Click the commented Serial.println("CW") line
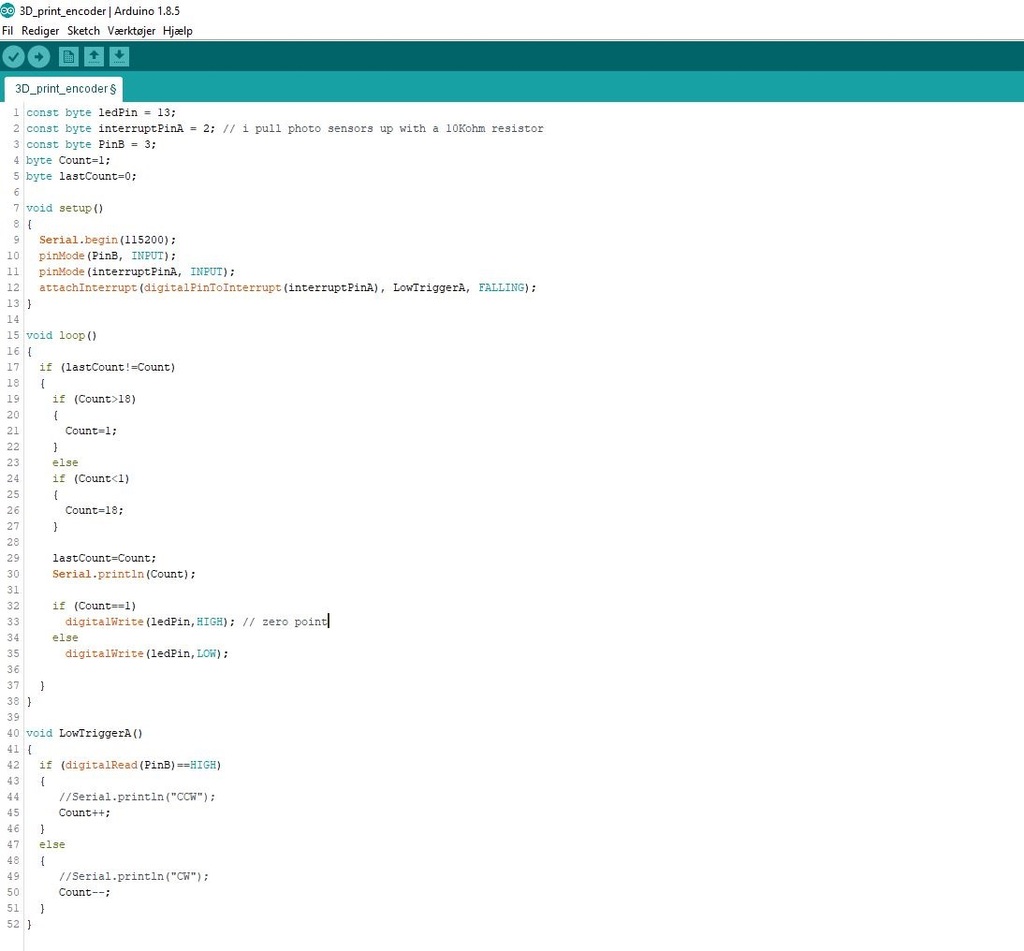 pyautogui.click(x=134, y=877)
